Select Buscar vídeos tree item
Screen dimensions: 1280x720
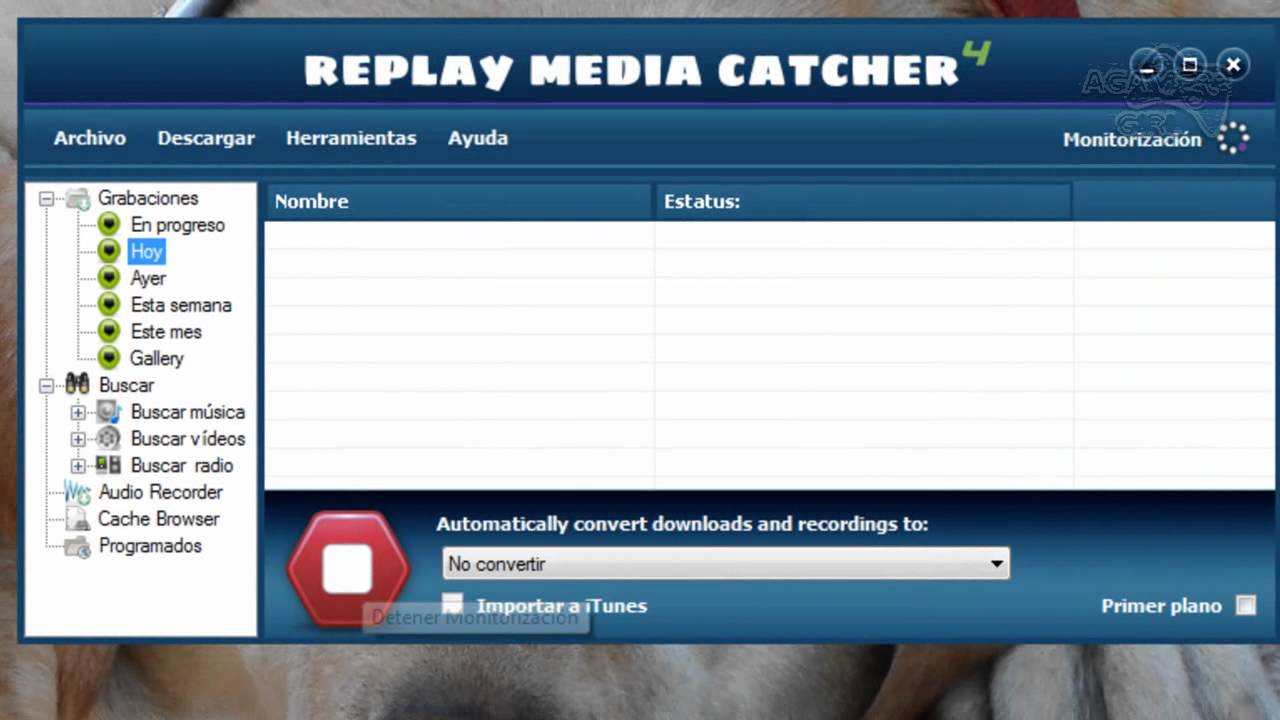(187, 439)
